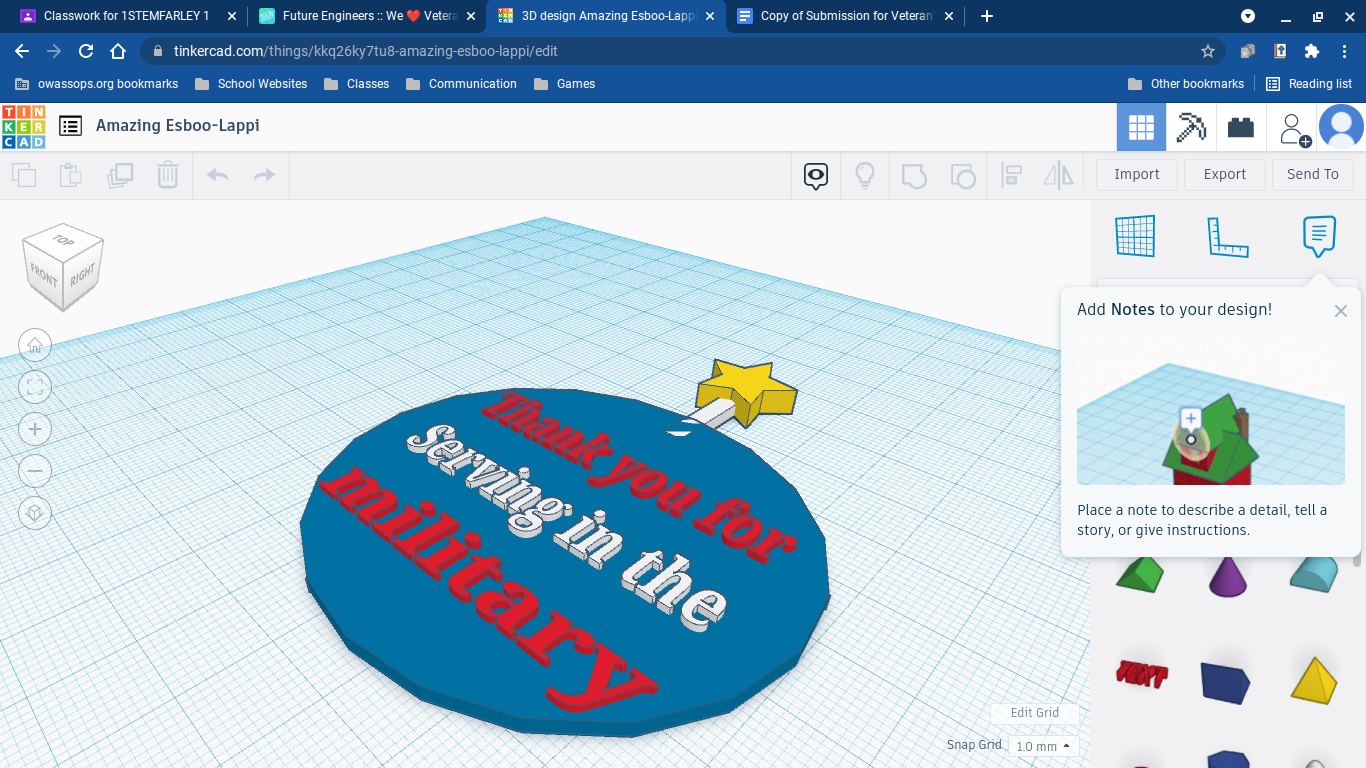
Task: Open the School Websites bookmark folder
Action: pos(251,84)
